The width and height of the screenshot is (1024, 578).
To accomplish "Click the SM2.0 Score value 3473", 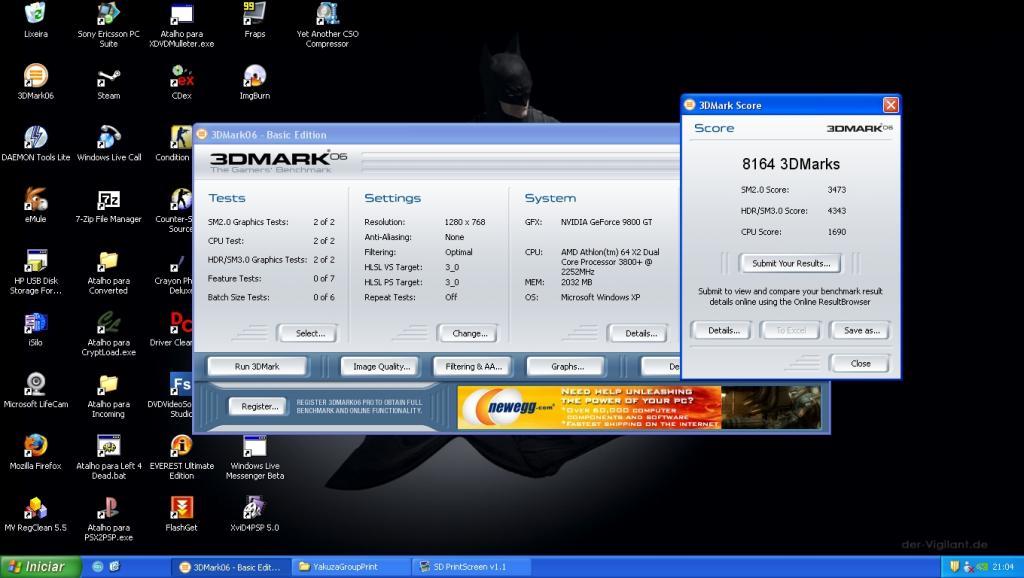I will pyautogui.click(x=836, y=190).
